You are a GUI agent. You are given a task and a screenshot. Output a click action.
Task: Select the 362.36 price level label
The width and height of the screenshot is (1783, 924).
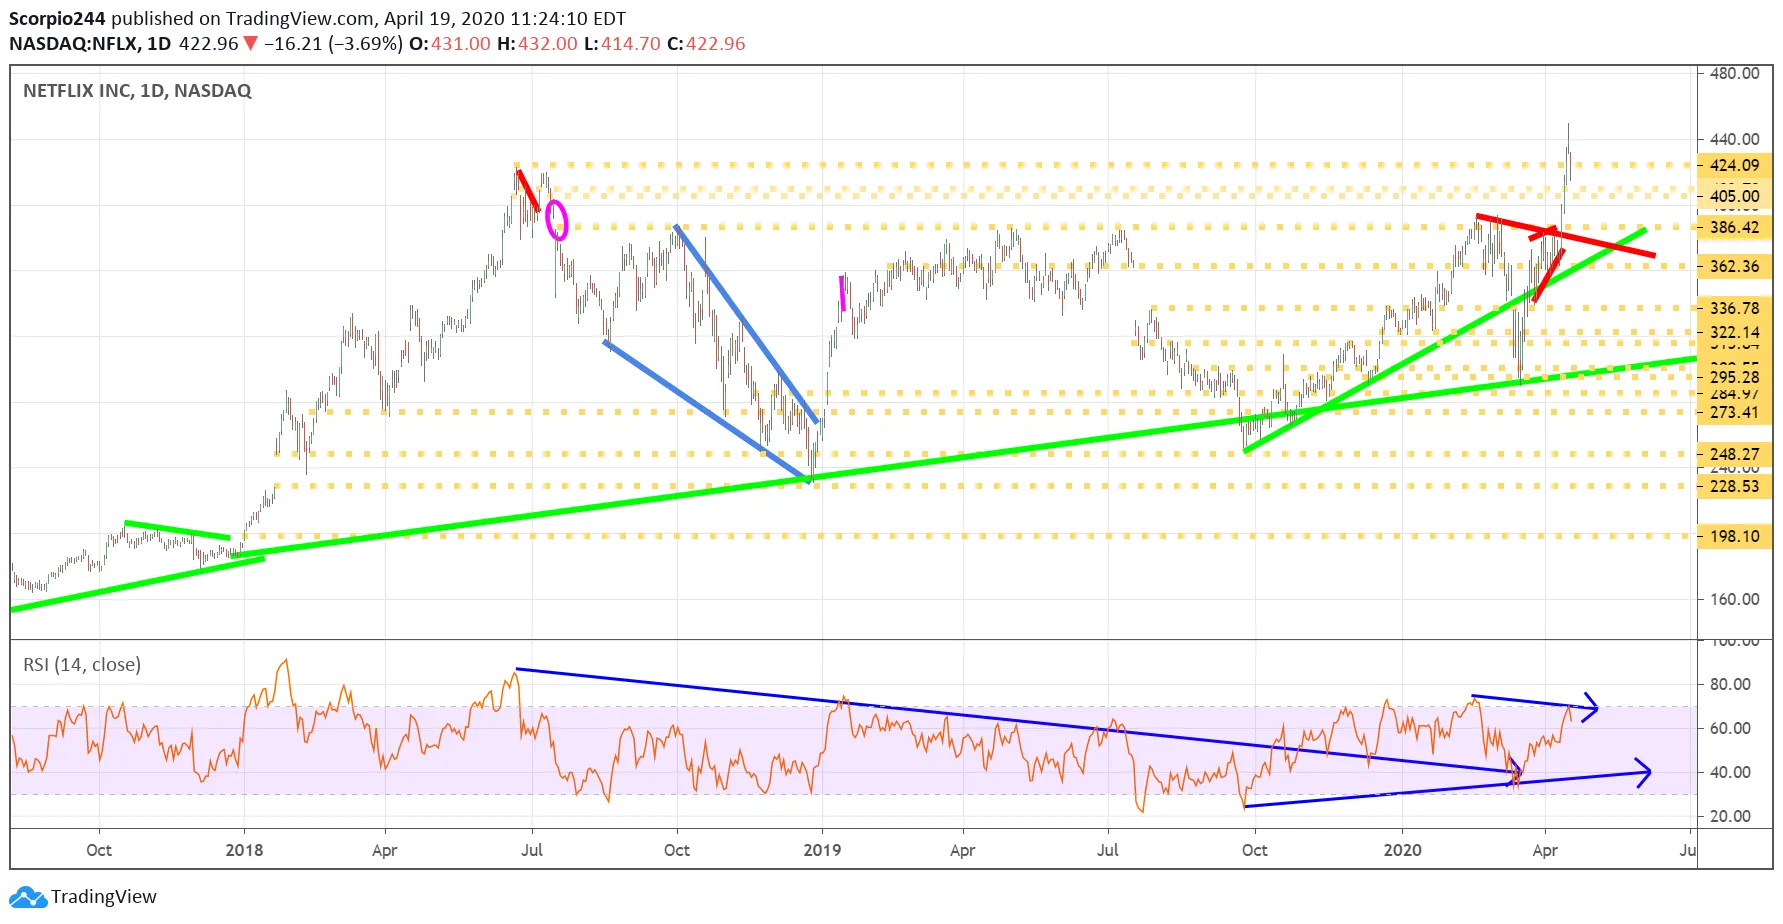1734,267
